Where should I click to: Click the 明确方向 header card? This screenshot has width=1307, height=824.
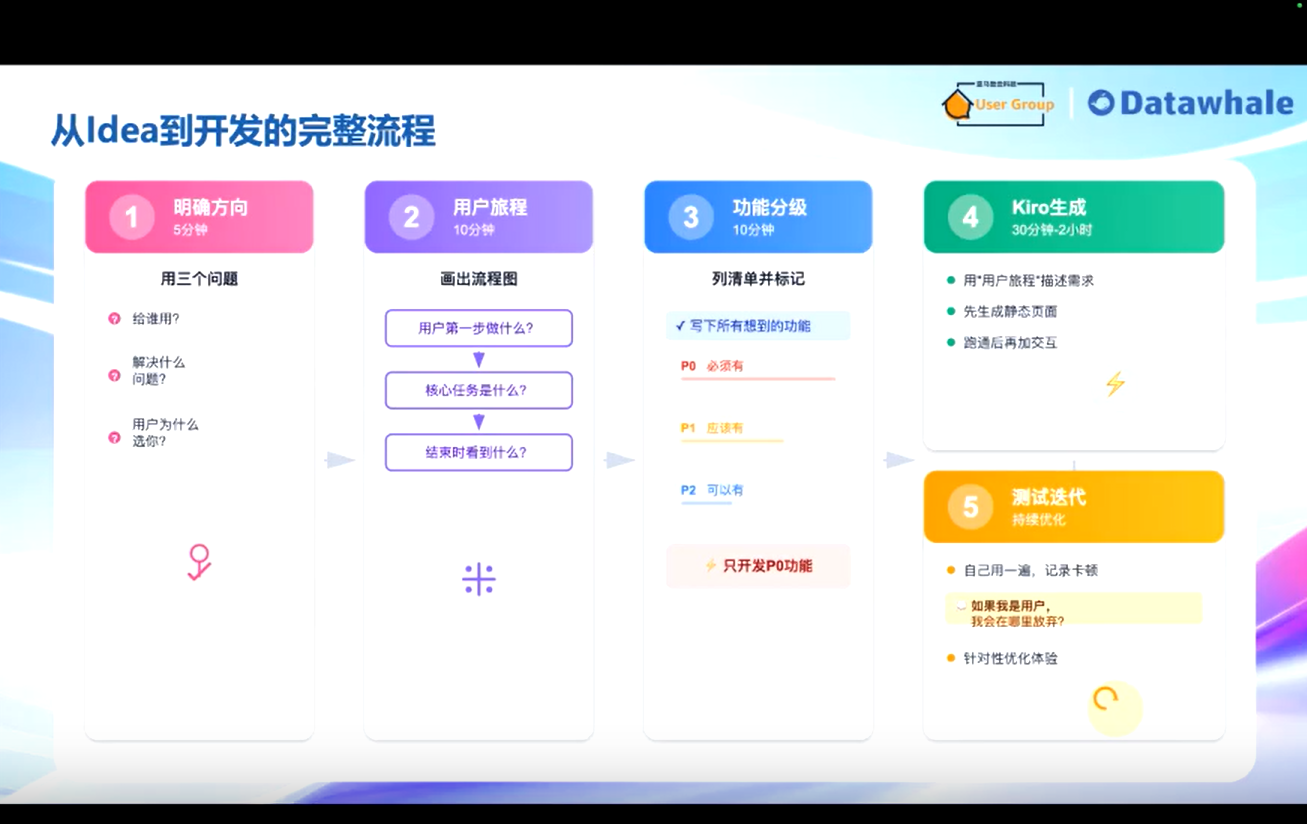click(199, 217)
